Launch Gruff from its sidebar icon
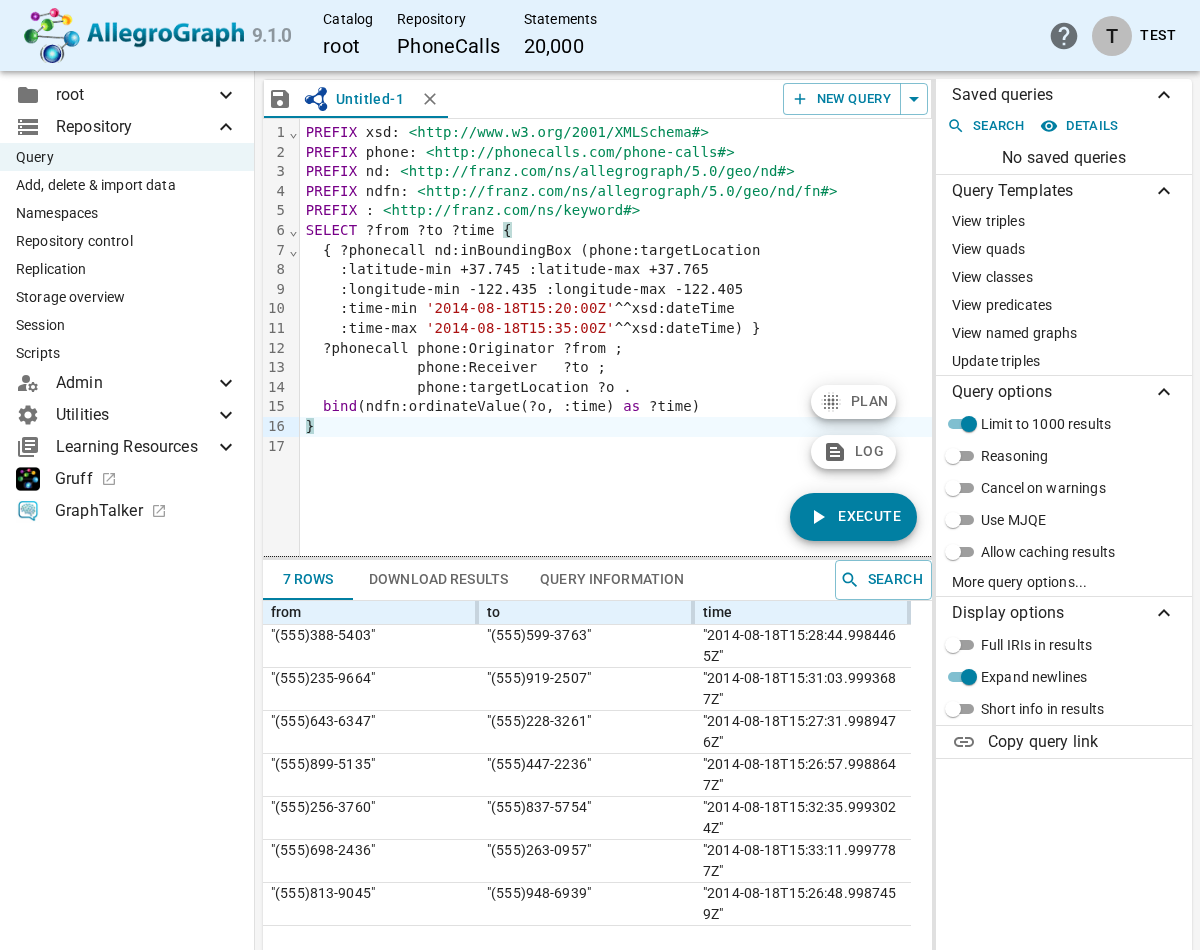The height and width of the screenshot is (950, 1200). pyautogui.click(x=28, y=479)
